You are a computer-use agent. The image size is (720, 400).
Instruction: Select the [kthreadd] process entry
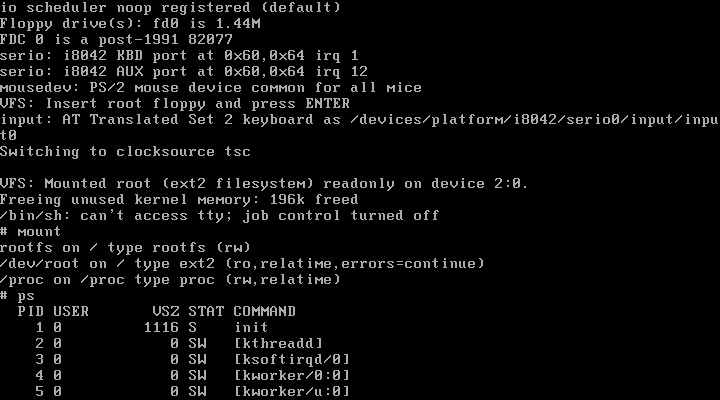(x=279, y=344)
